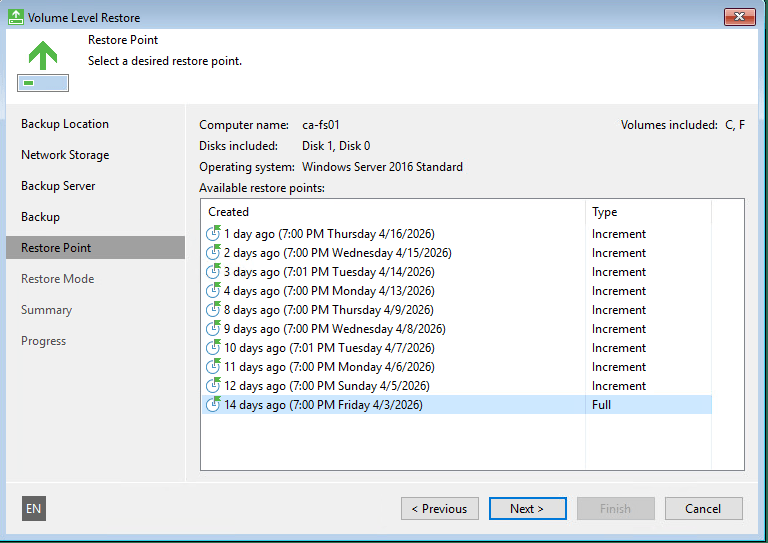Click full backup icon for Friday 4/3/2026
The image size is (768, 543).
213,405
